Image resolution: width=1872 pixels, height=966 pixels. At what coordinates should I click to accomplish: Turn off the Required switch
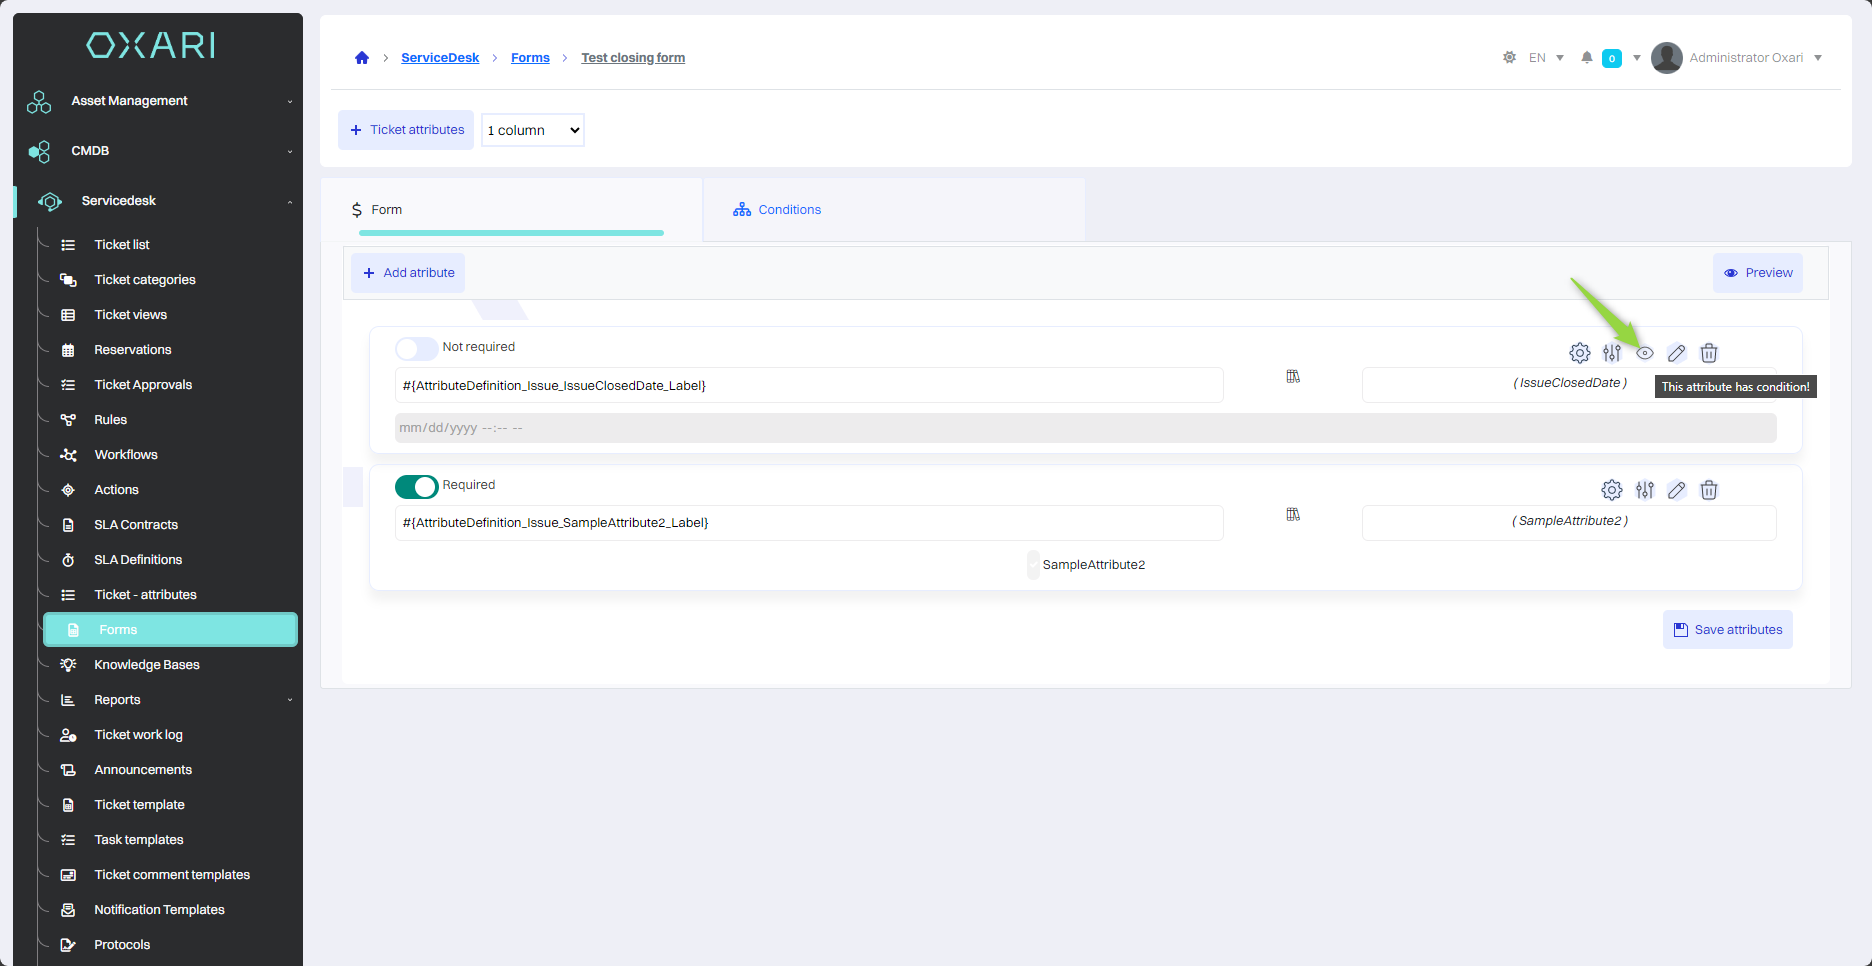tap(416, 486)
